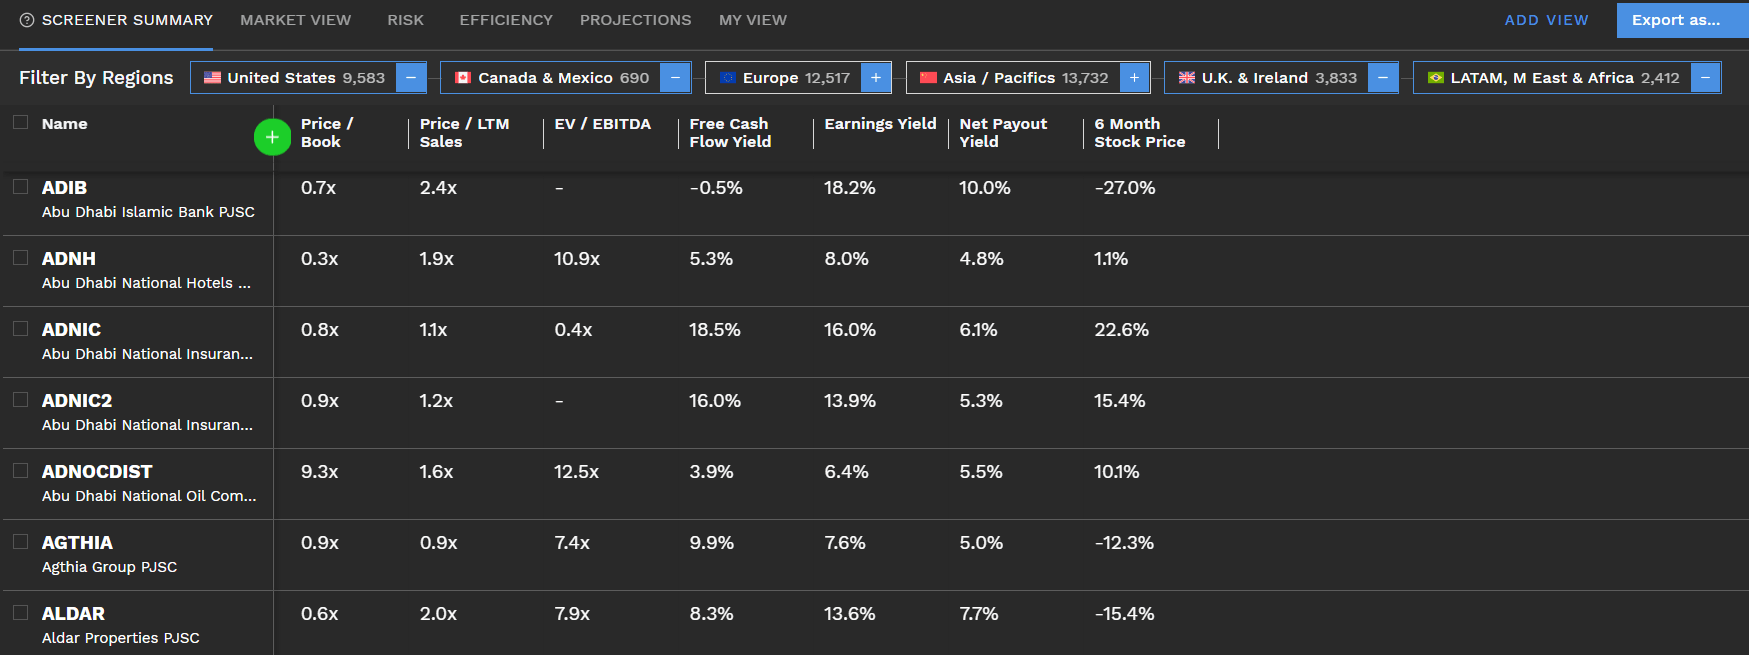Check the ADNH row checkbox
Image resolution: width=1749 pixels, height=655 pixels.
click(20, 257)
